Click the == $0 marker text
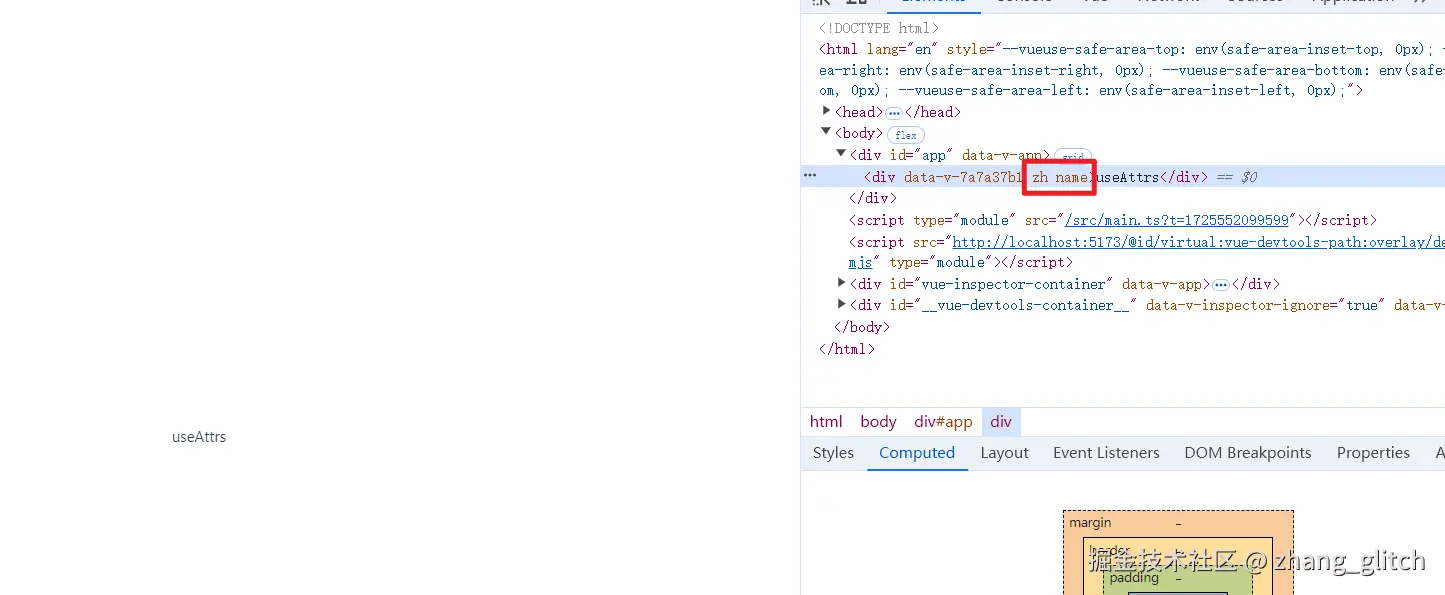The width and height of the screenshot is (1445, 595). (1237, 177)
